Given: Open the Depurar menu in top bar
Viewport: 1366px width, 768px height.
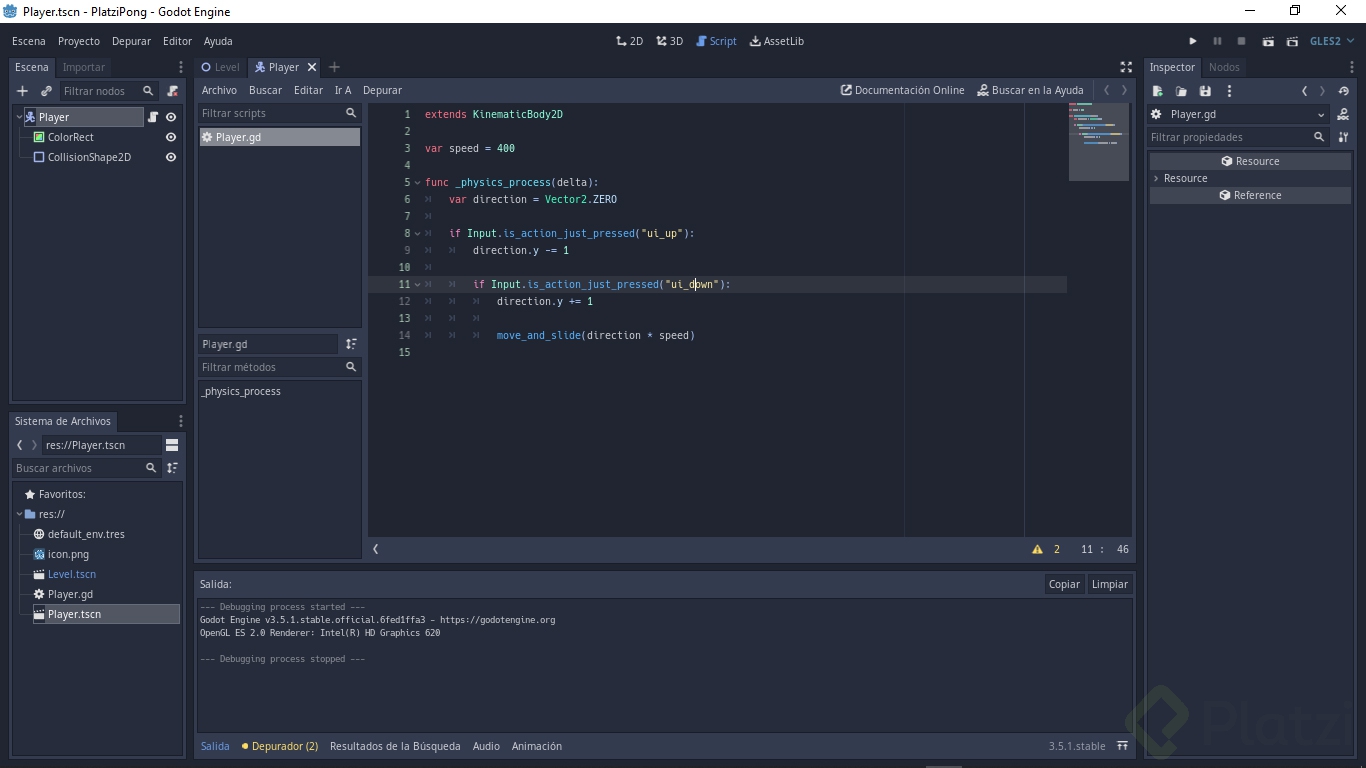Looking at the screenshot, I should click(x=131, y=41).
